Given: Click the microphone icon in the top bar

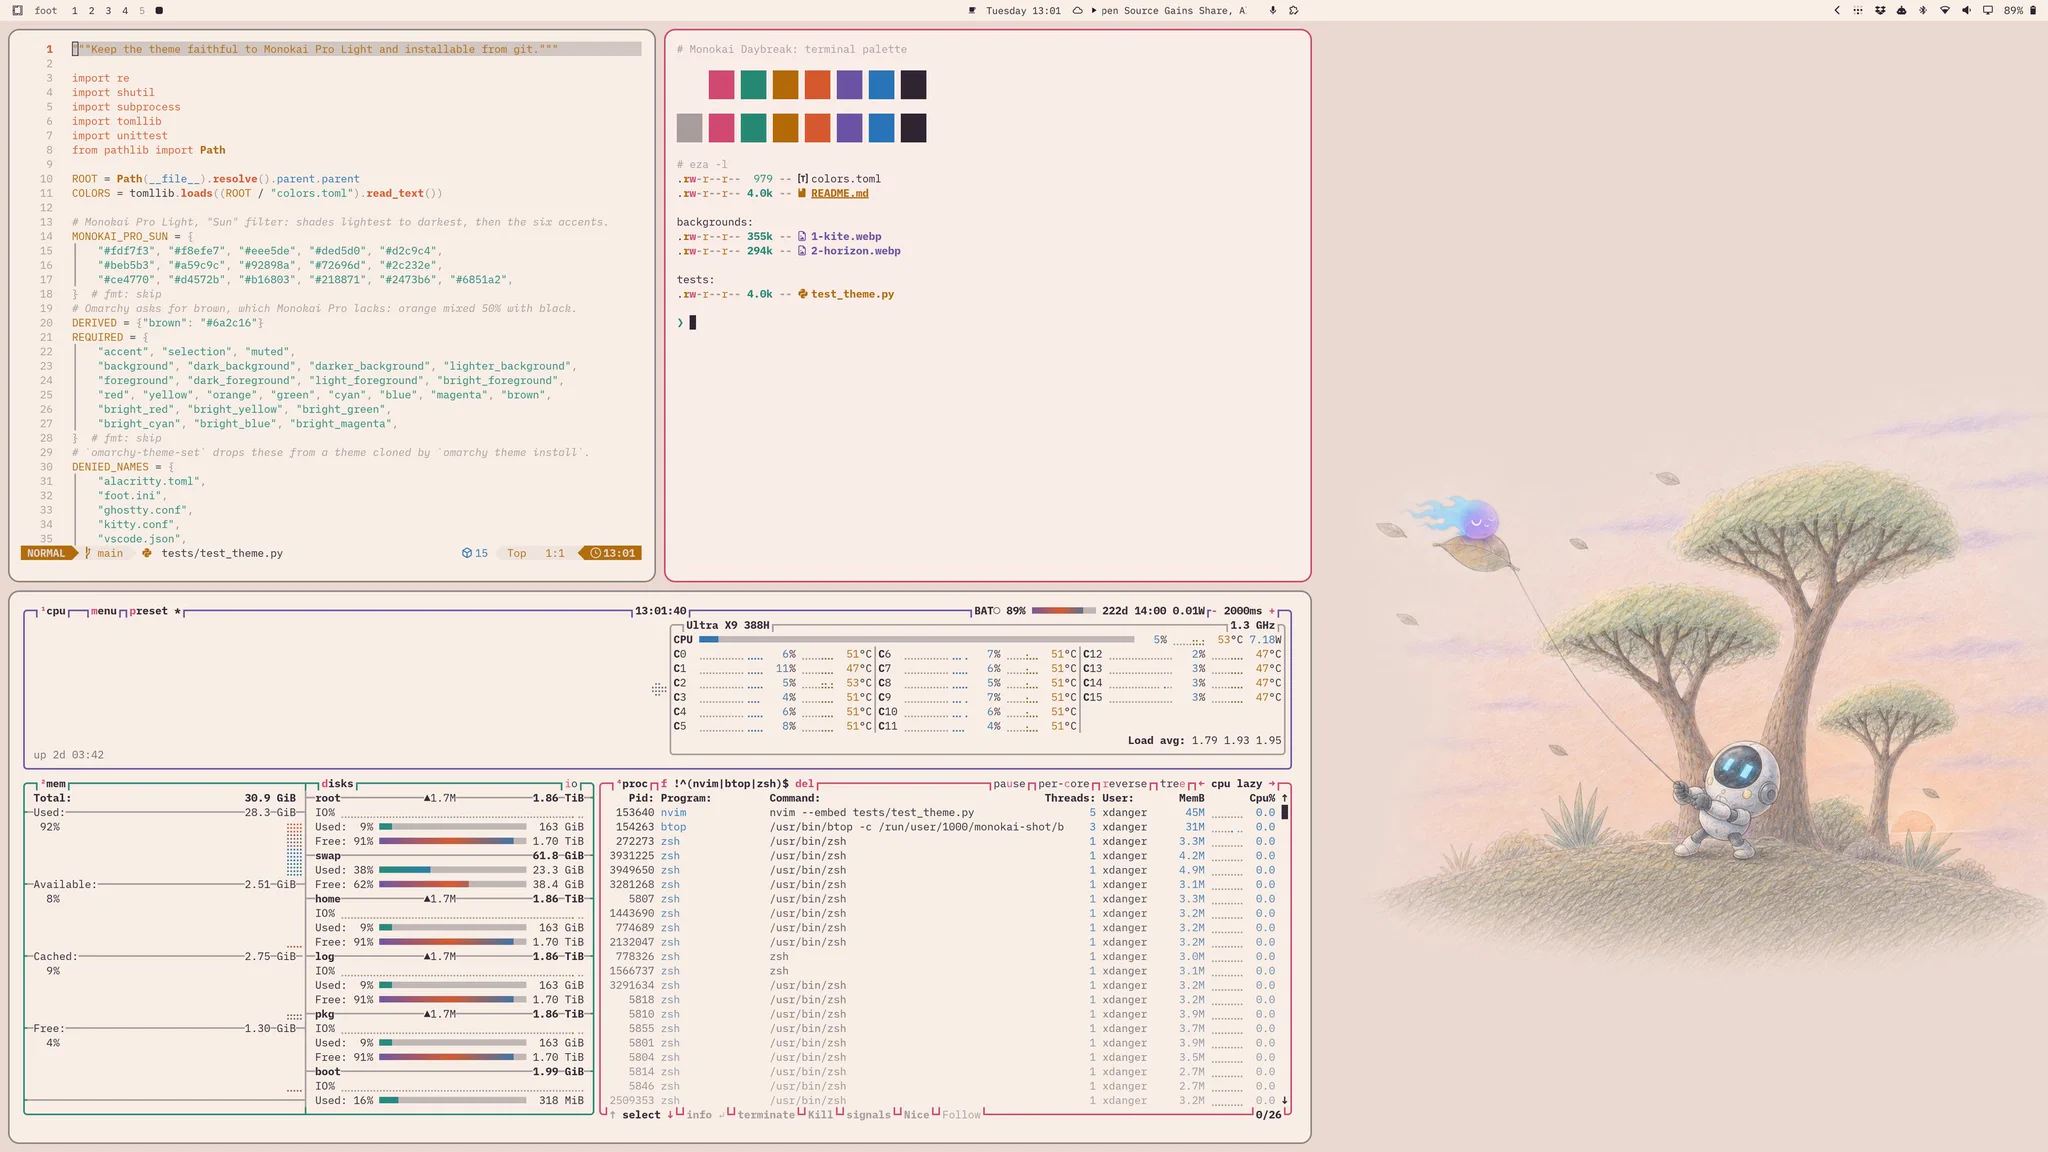Looking at the screenshot, I should pyautogui.click(x=1273, y=10).
